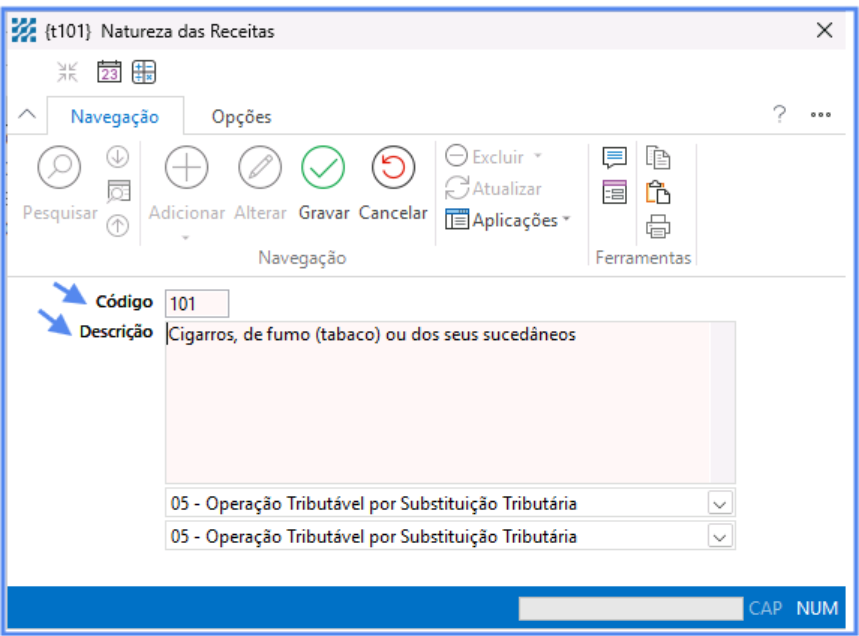
Task: Expand second Operação Tributável combo box arrow
Action: (720, 537)
